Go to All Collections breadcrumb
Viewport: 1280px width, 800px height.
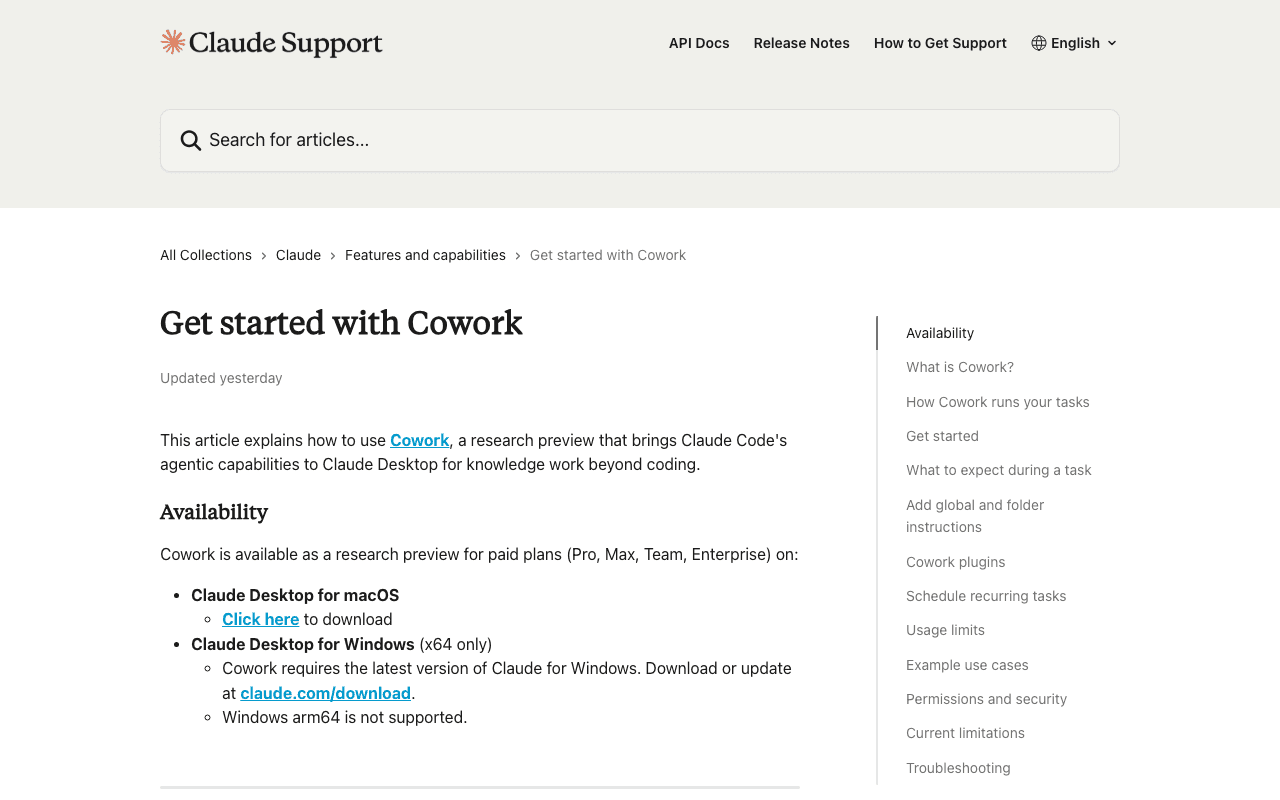(205, 254)
